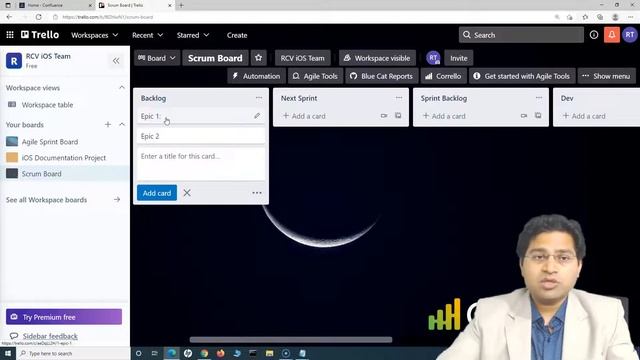Open the iOS Documentation Project board
The height and width of the screenshot is (360, 640).
(x=64, y=158)
